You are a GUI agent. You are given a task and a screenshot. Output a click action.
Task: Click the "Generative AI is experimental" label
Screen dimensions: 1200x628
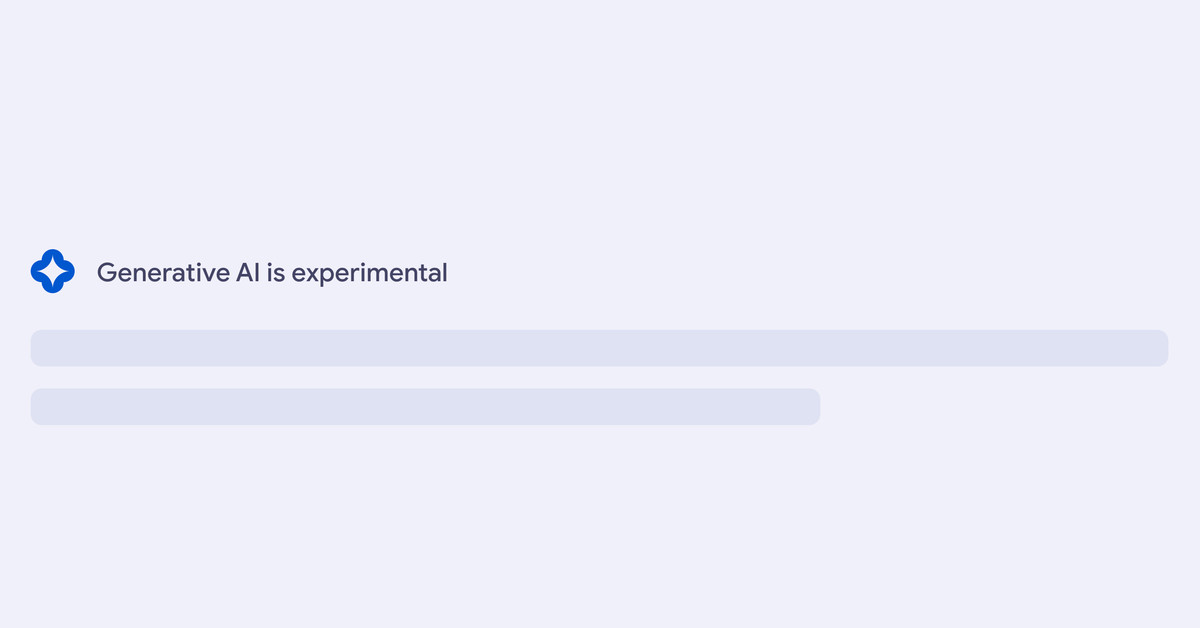(272, 272)
